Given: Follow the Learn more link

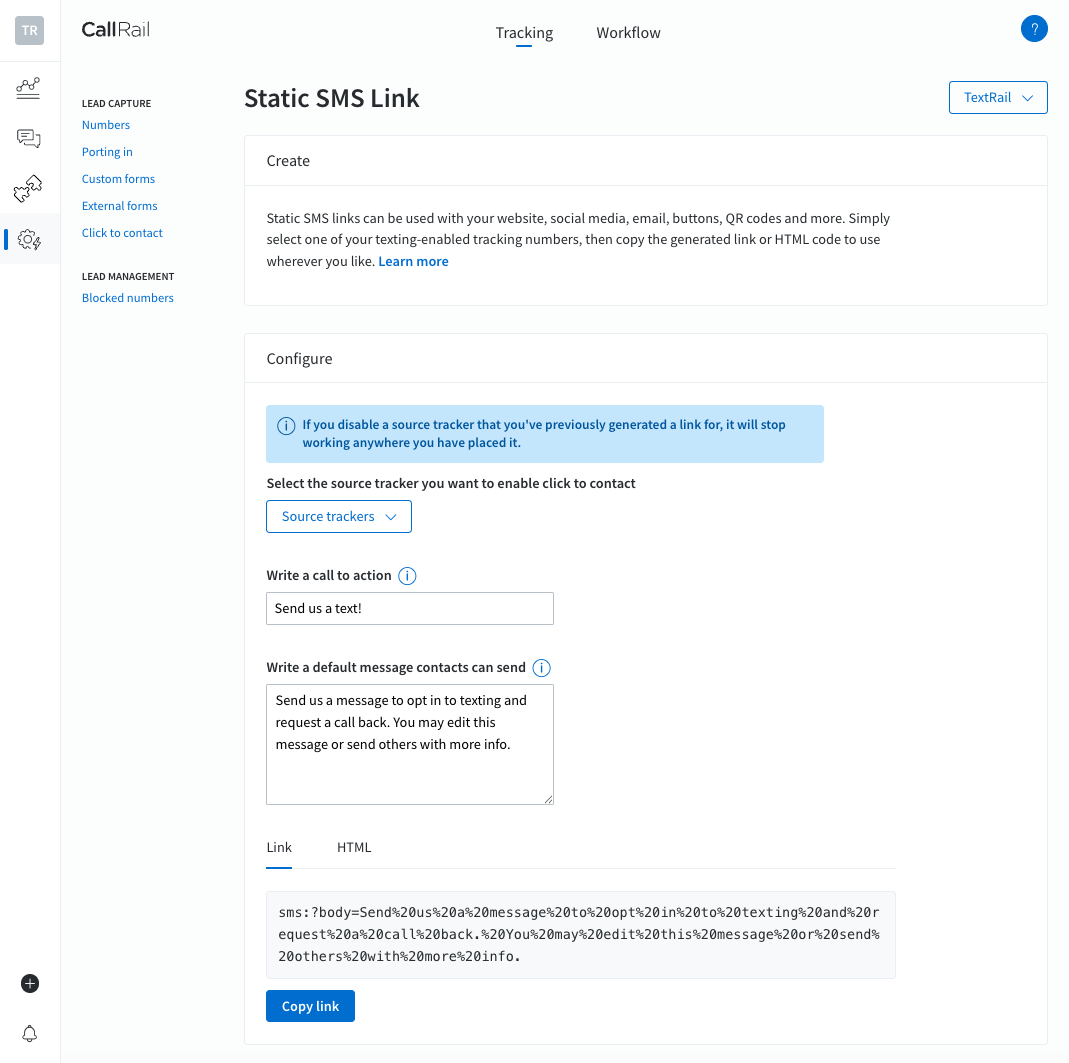Looking at the screenshot, I should 413,262.
